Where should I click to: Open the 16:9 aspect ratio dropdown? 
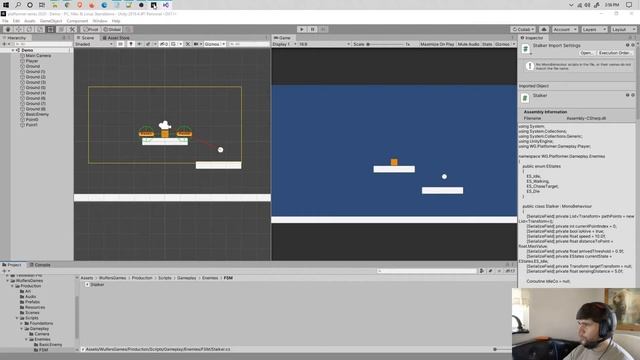pyautogui.click(x=324, y=44)
